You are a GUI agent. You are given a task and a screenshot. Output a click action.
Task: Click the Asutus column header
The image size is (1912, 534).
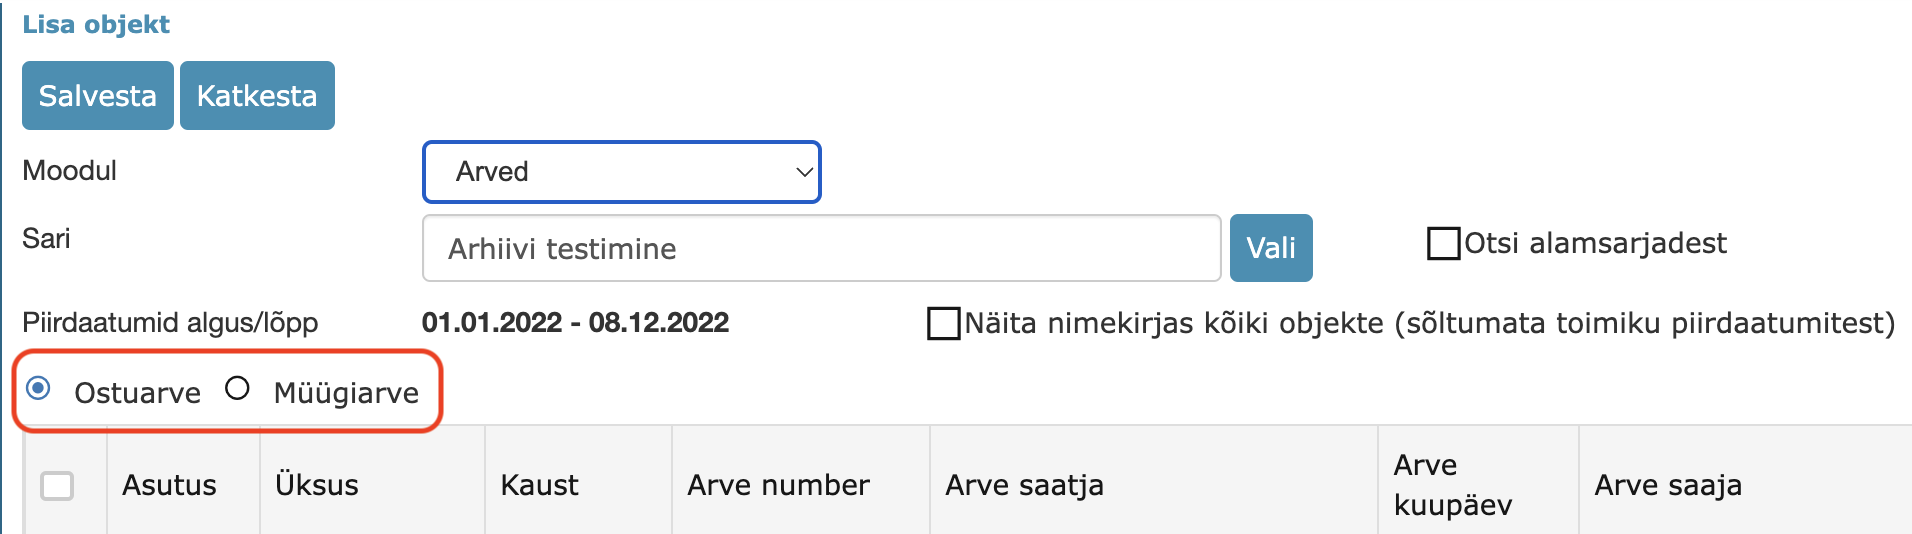(169, 485)
